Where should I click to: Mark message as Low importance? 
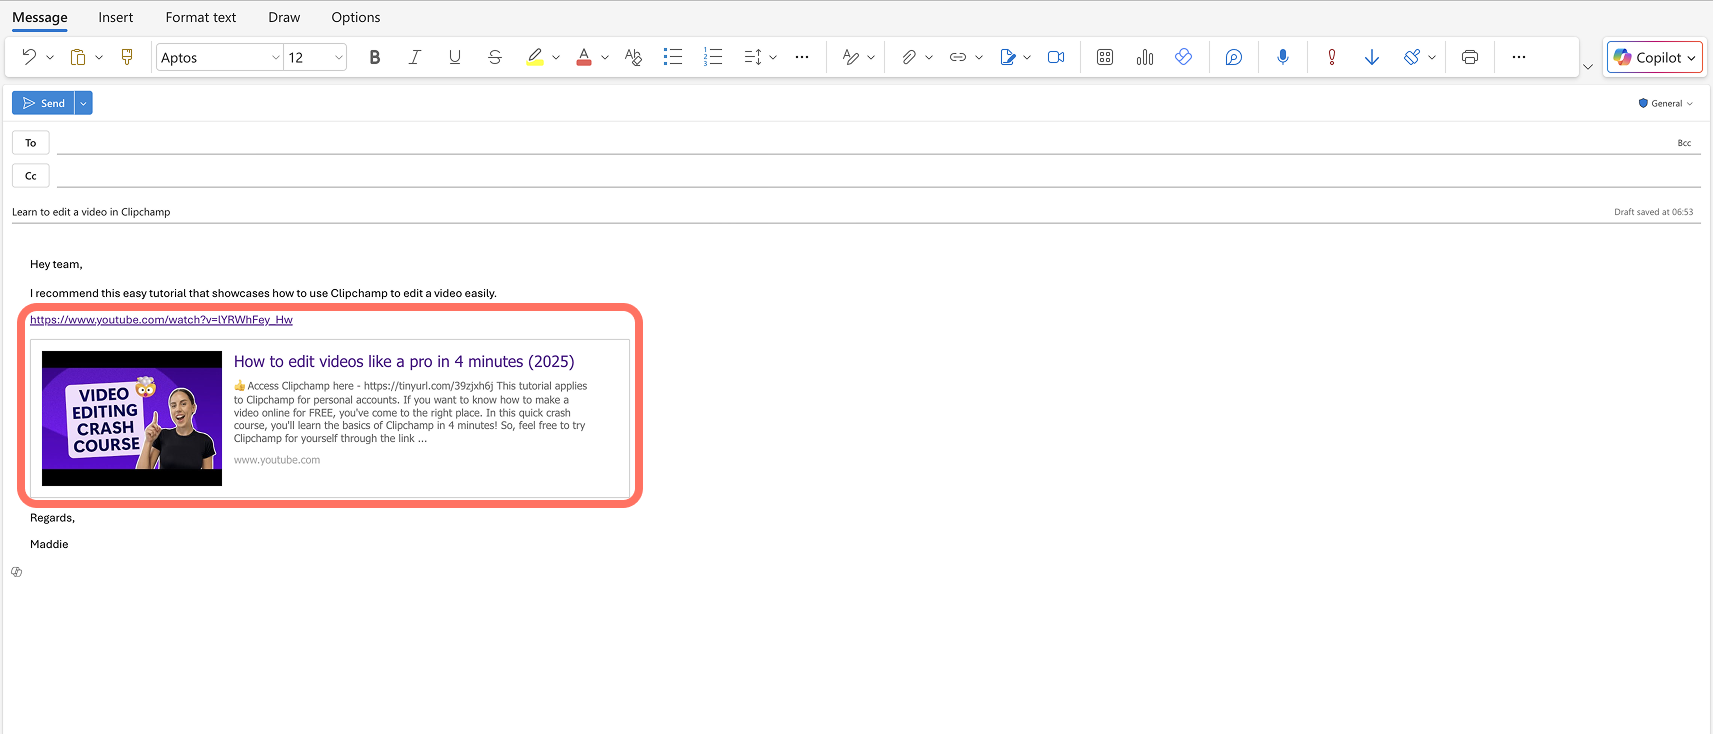[x=1372, y=57]
